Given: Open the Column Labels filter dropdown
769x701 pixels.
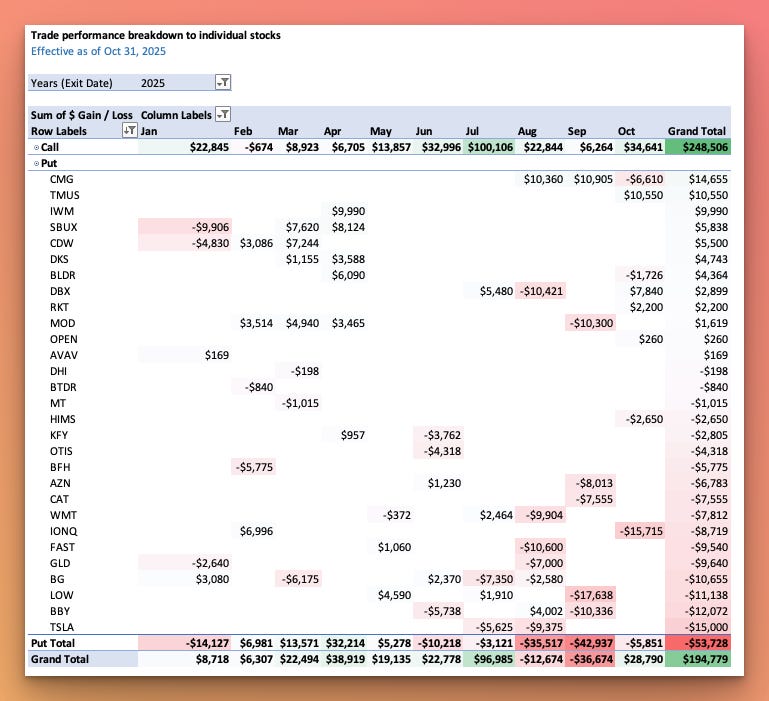Looking at the screenshot, I should click(223, 115).
